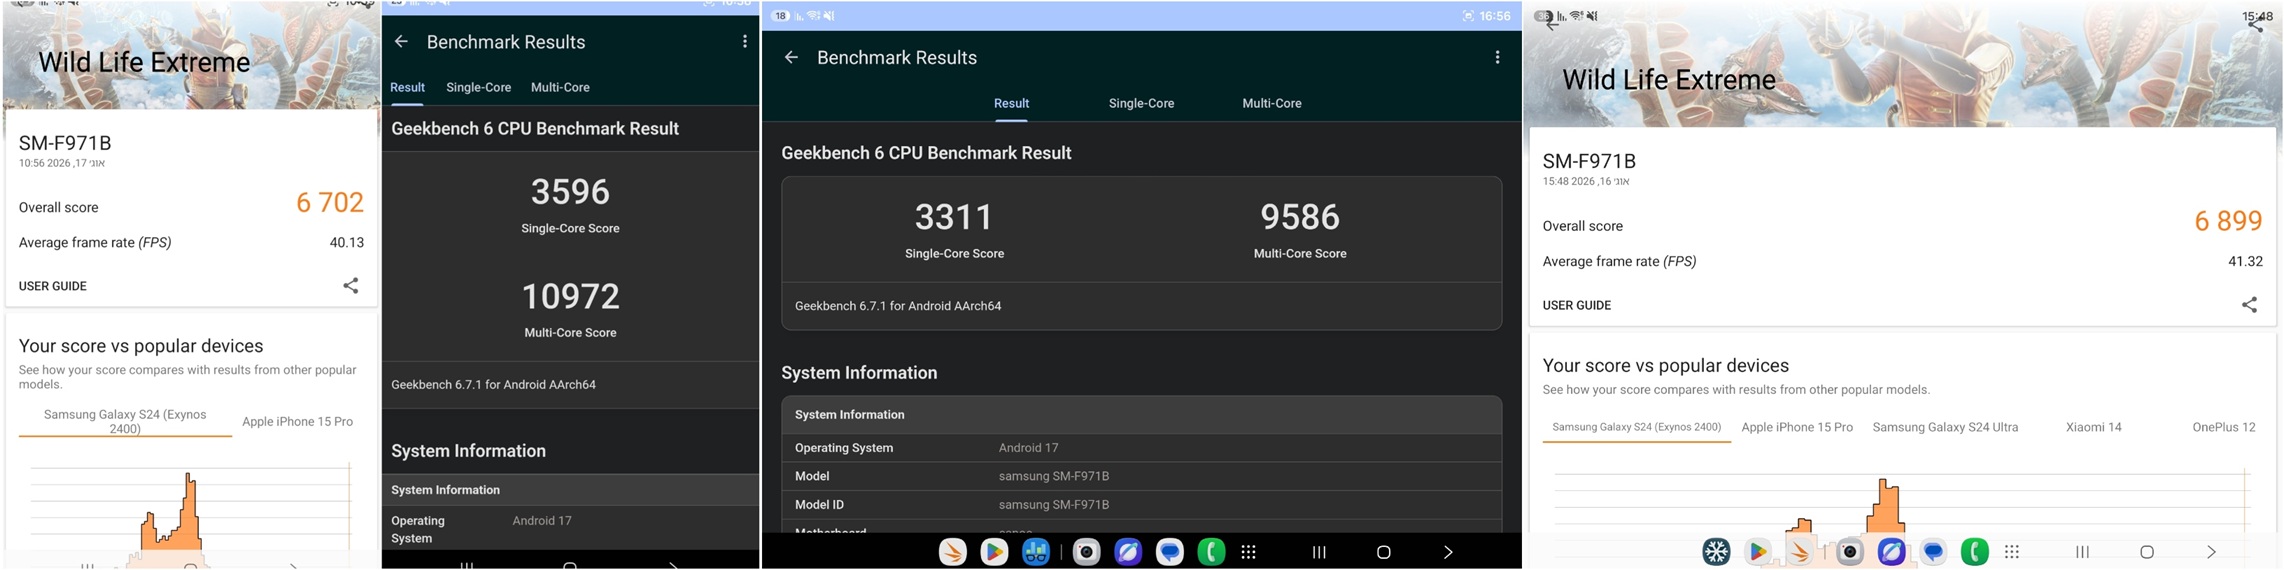Open the three-dot menu on the 3311 Geekbench screen
The width and height of the screenshot is (2284, 570).
click(x=1497, y=58)
